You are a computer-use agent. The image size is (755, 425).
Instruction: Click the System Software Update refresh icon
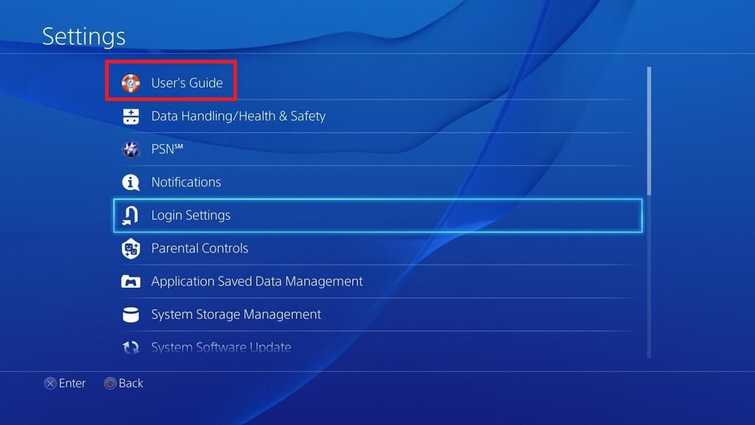tap(130, 347)
